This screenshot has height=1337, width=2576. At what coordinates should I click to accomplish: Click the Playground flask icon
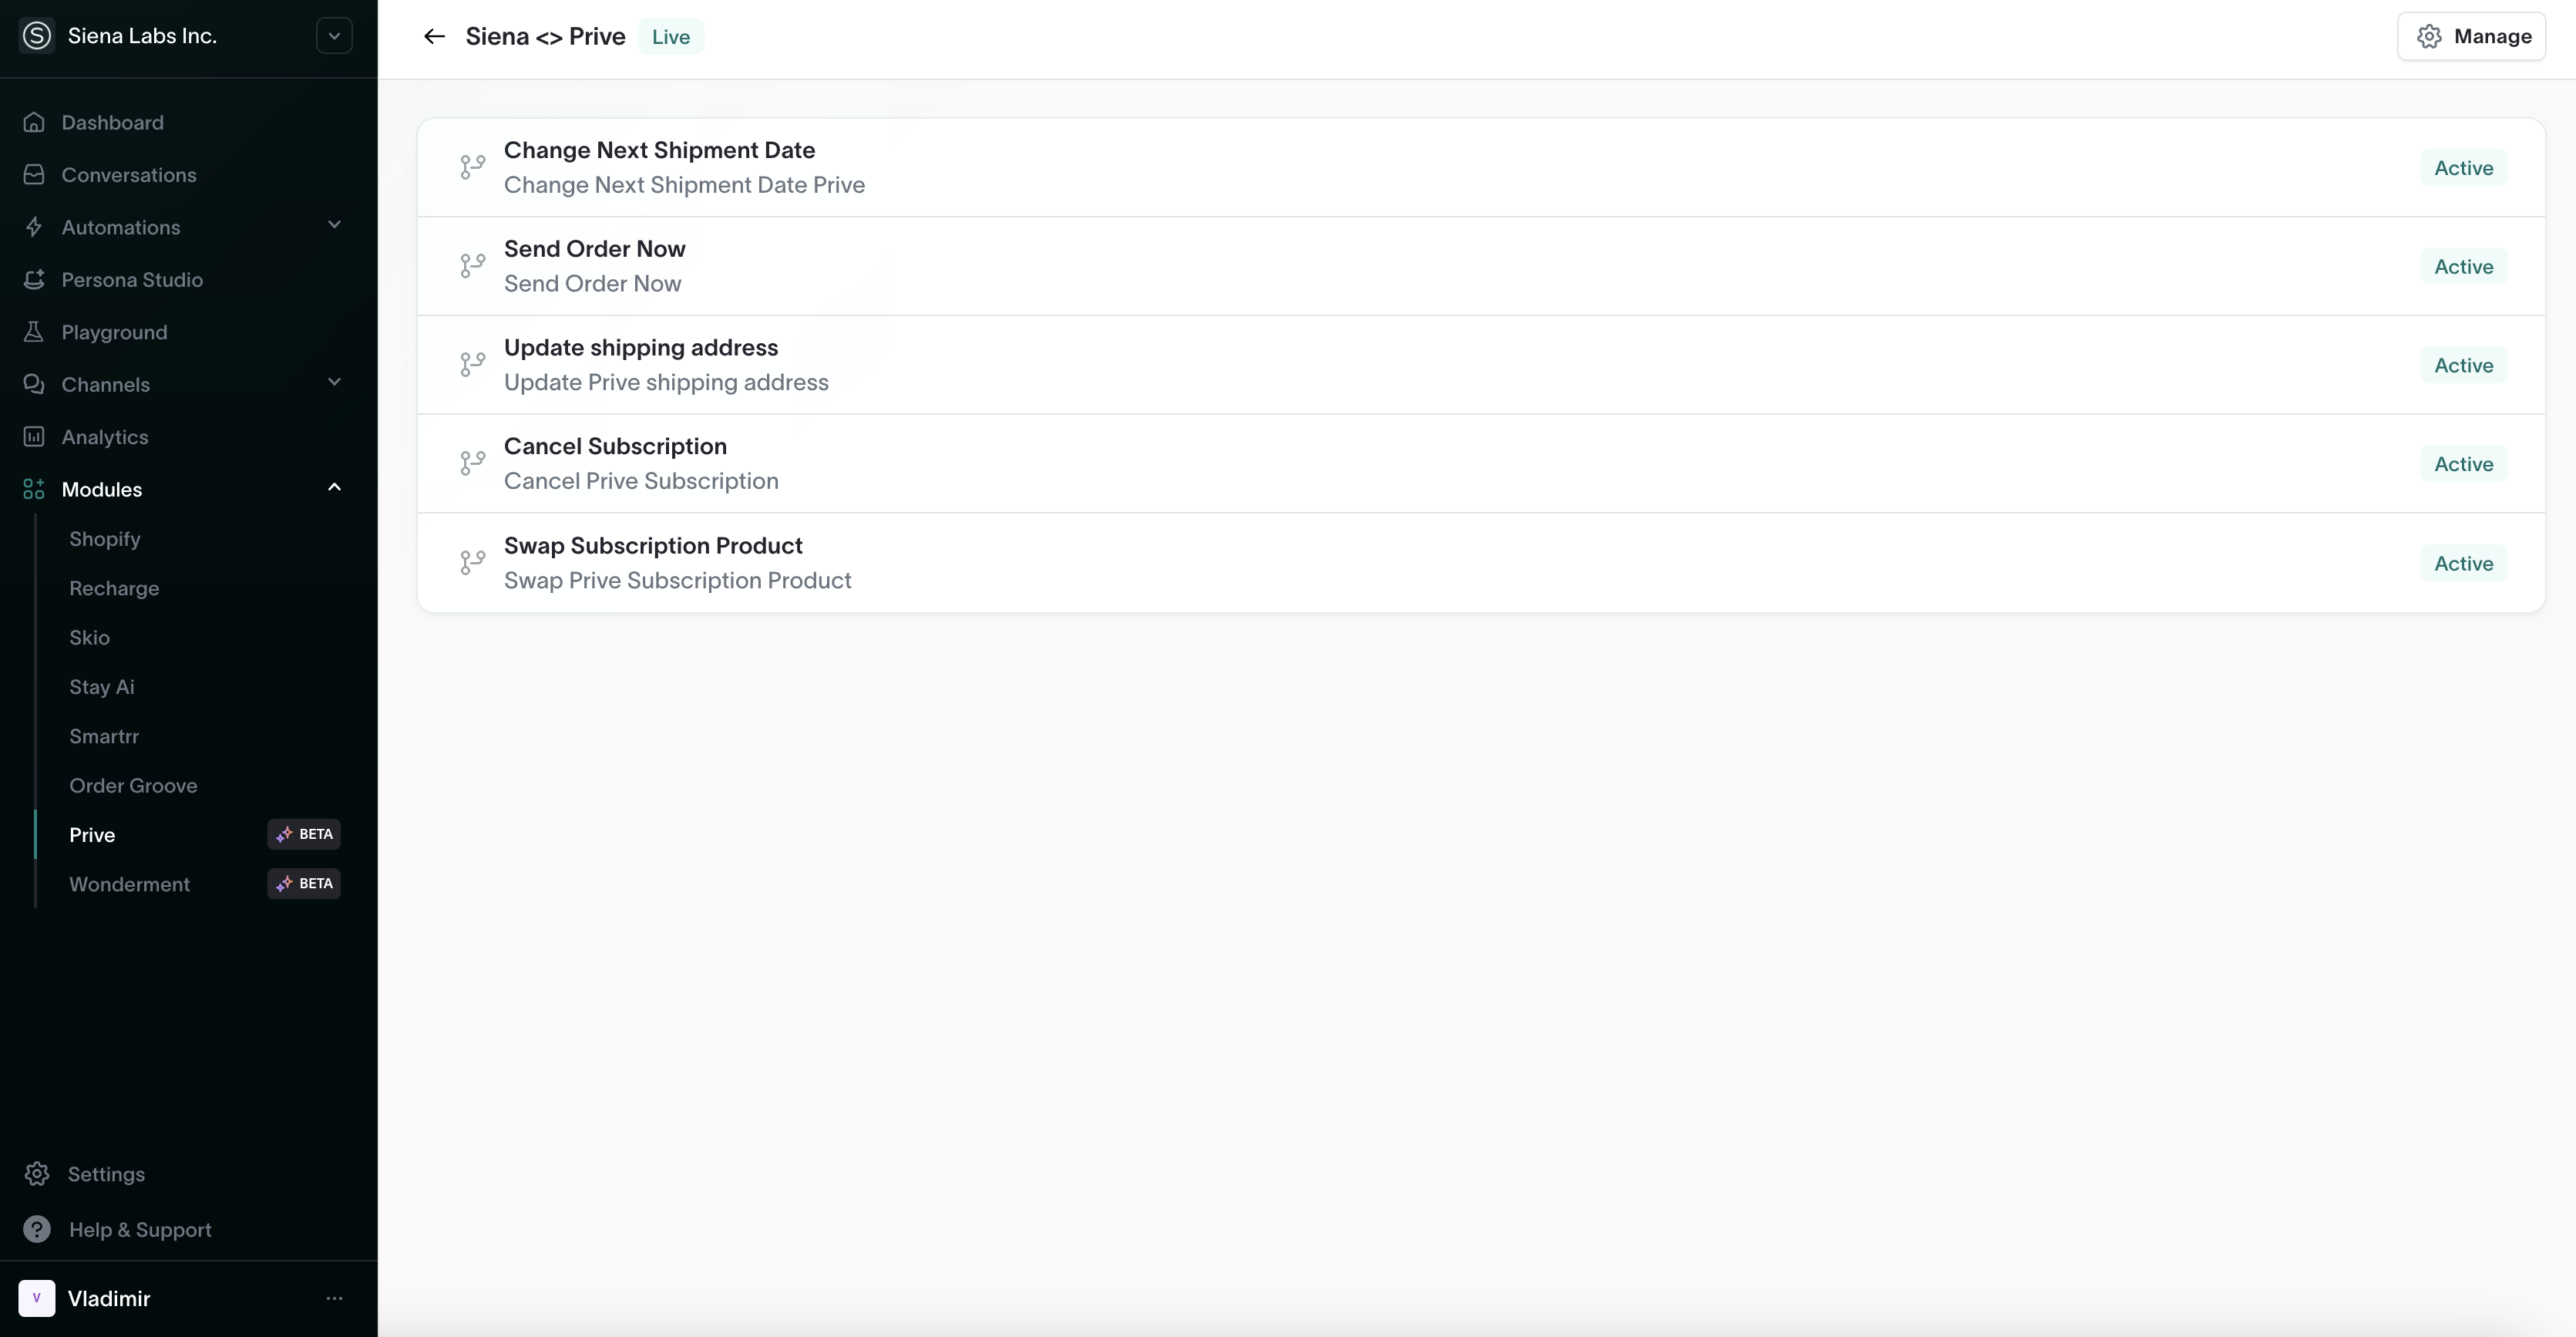click(34, 332)
